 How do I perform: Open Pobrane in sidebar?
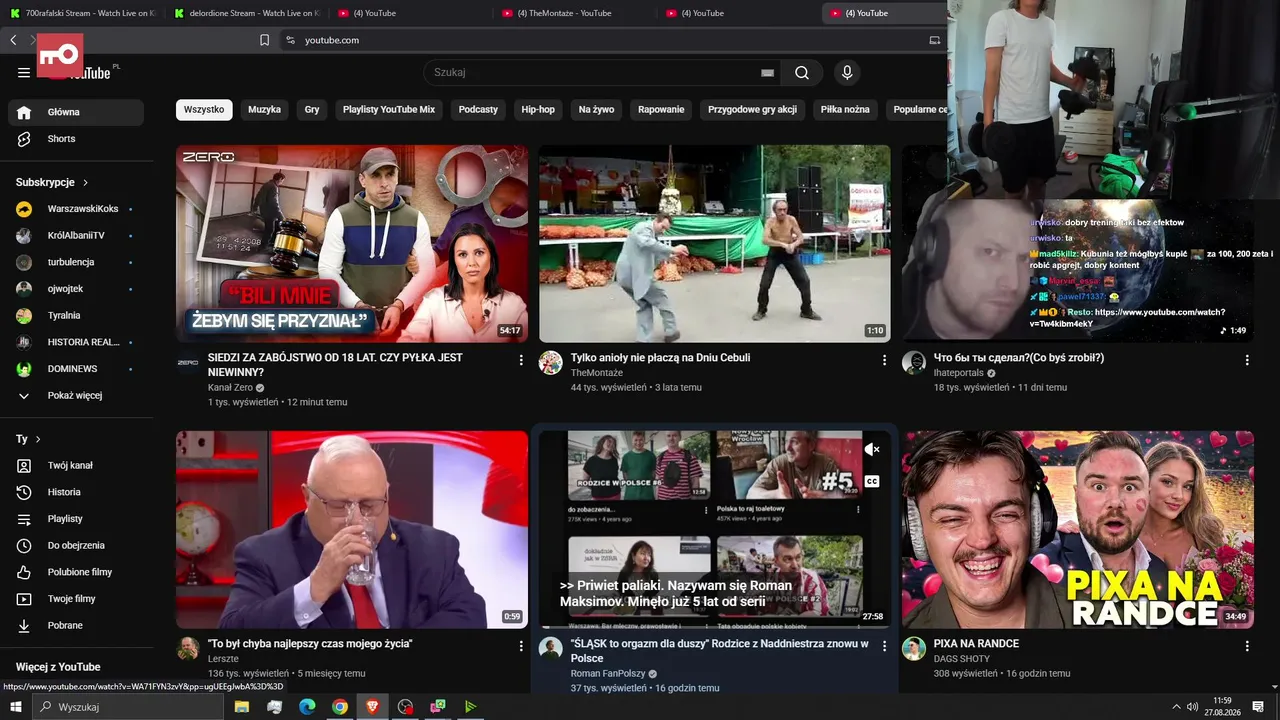[76, 625]
